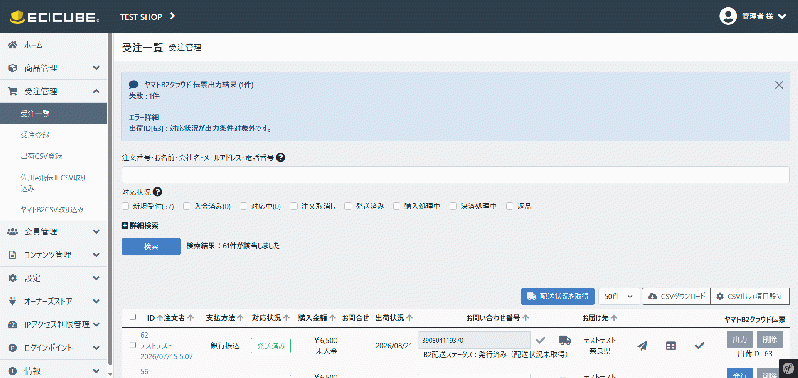Click the table icon in order 62 row

(671, 345)
